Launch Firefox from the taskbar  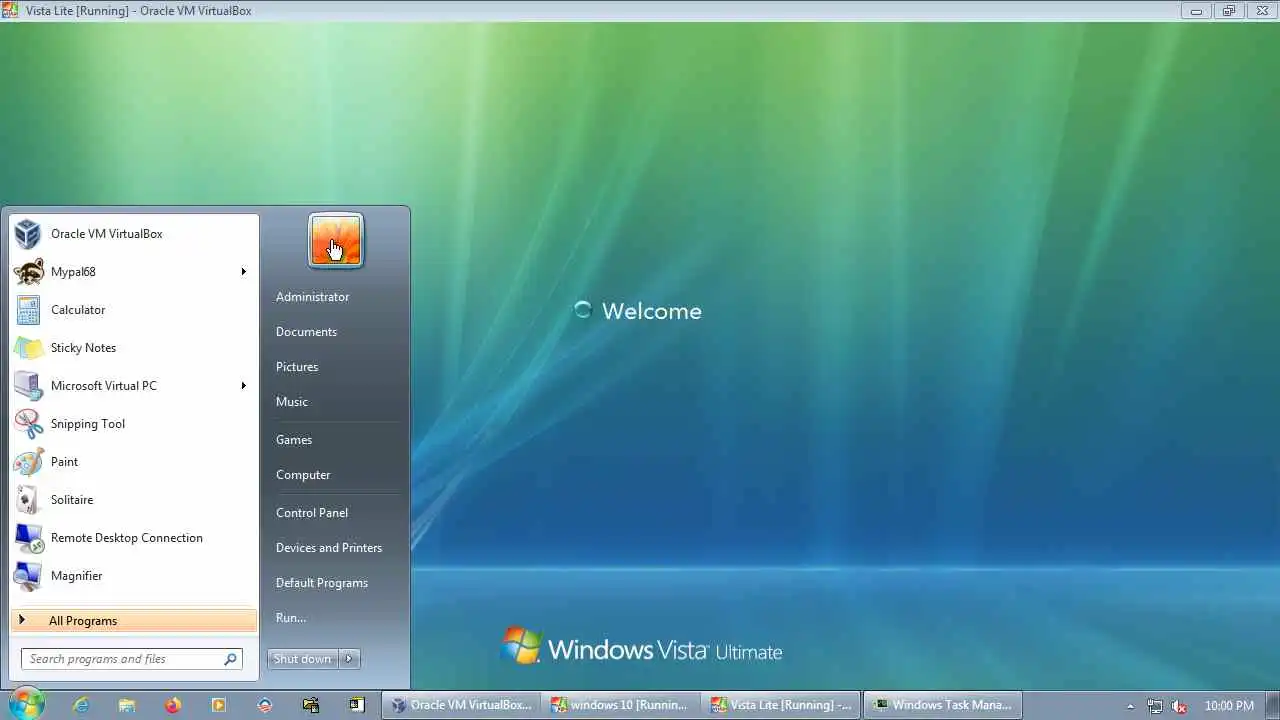[173, 705]
